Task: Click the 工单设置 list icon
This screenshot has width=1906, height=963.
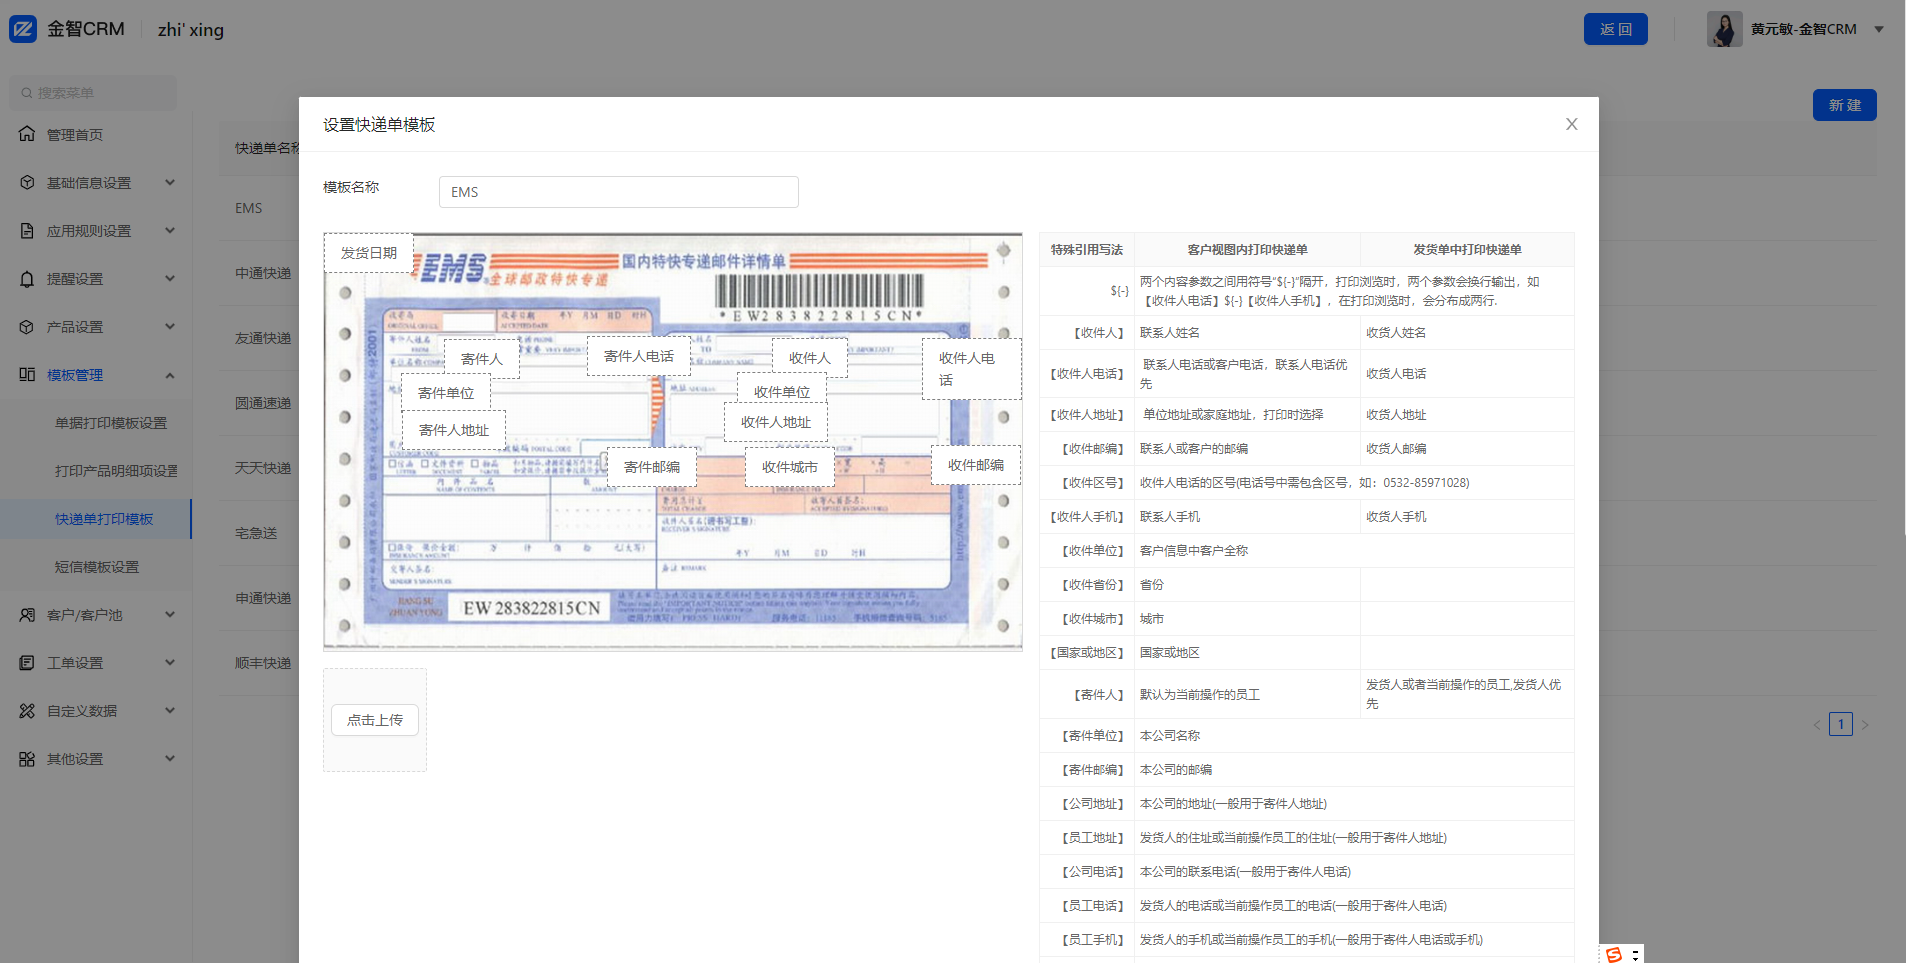Action: (27, 662)
